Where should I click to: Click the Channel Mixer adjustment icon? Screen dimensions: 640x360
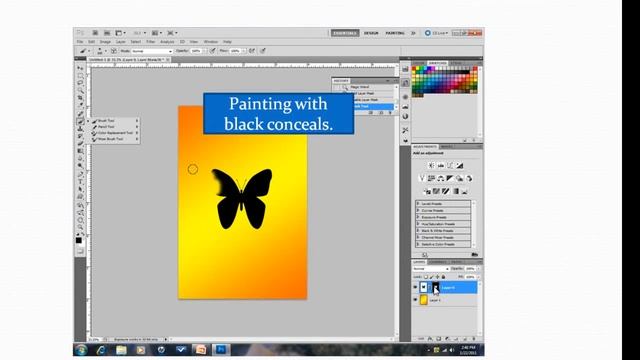pyautogui.click(x=469, y=178)
